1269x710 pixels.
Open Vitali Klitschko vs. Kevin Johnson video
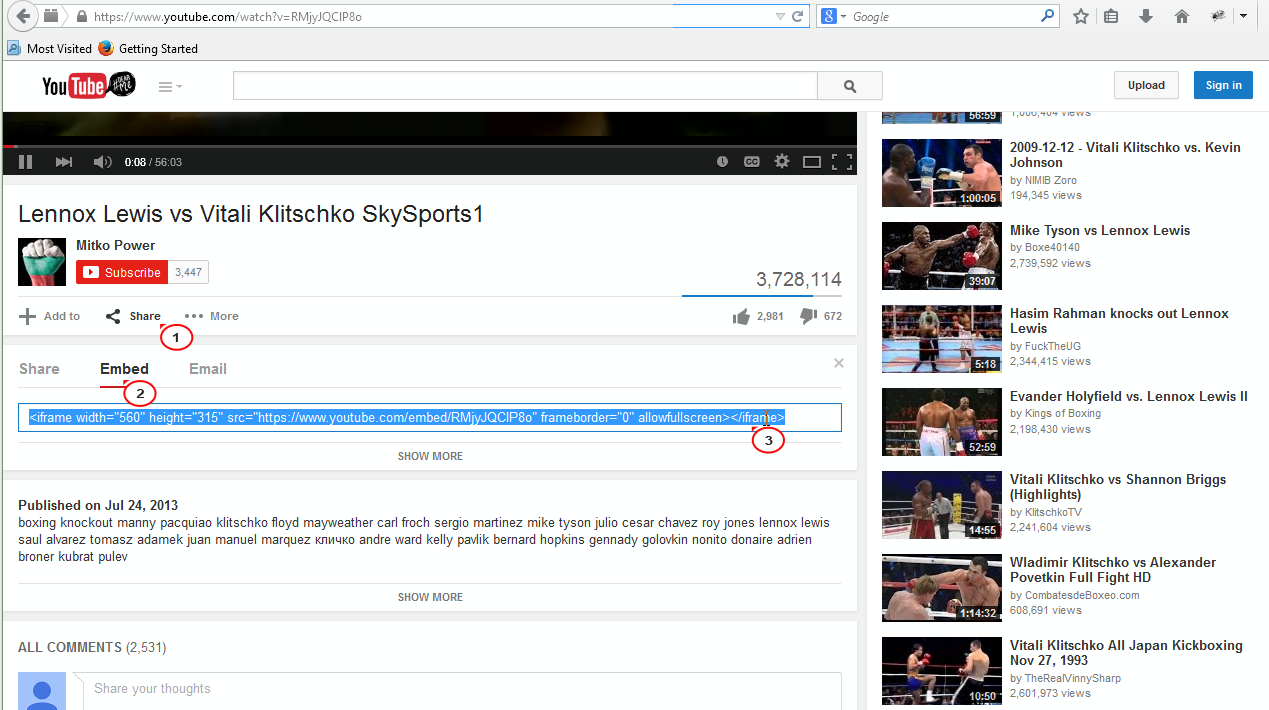pos(1125,155)
